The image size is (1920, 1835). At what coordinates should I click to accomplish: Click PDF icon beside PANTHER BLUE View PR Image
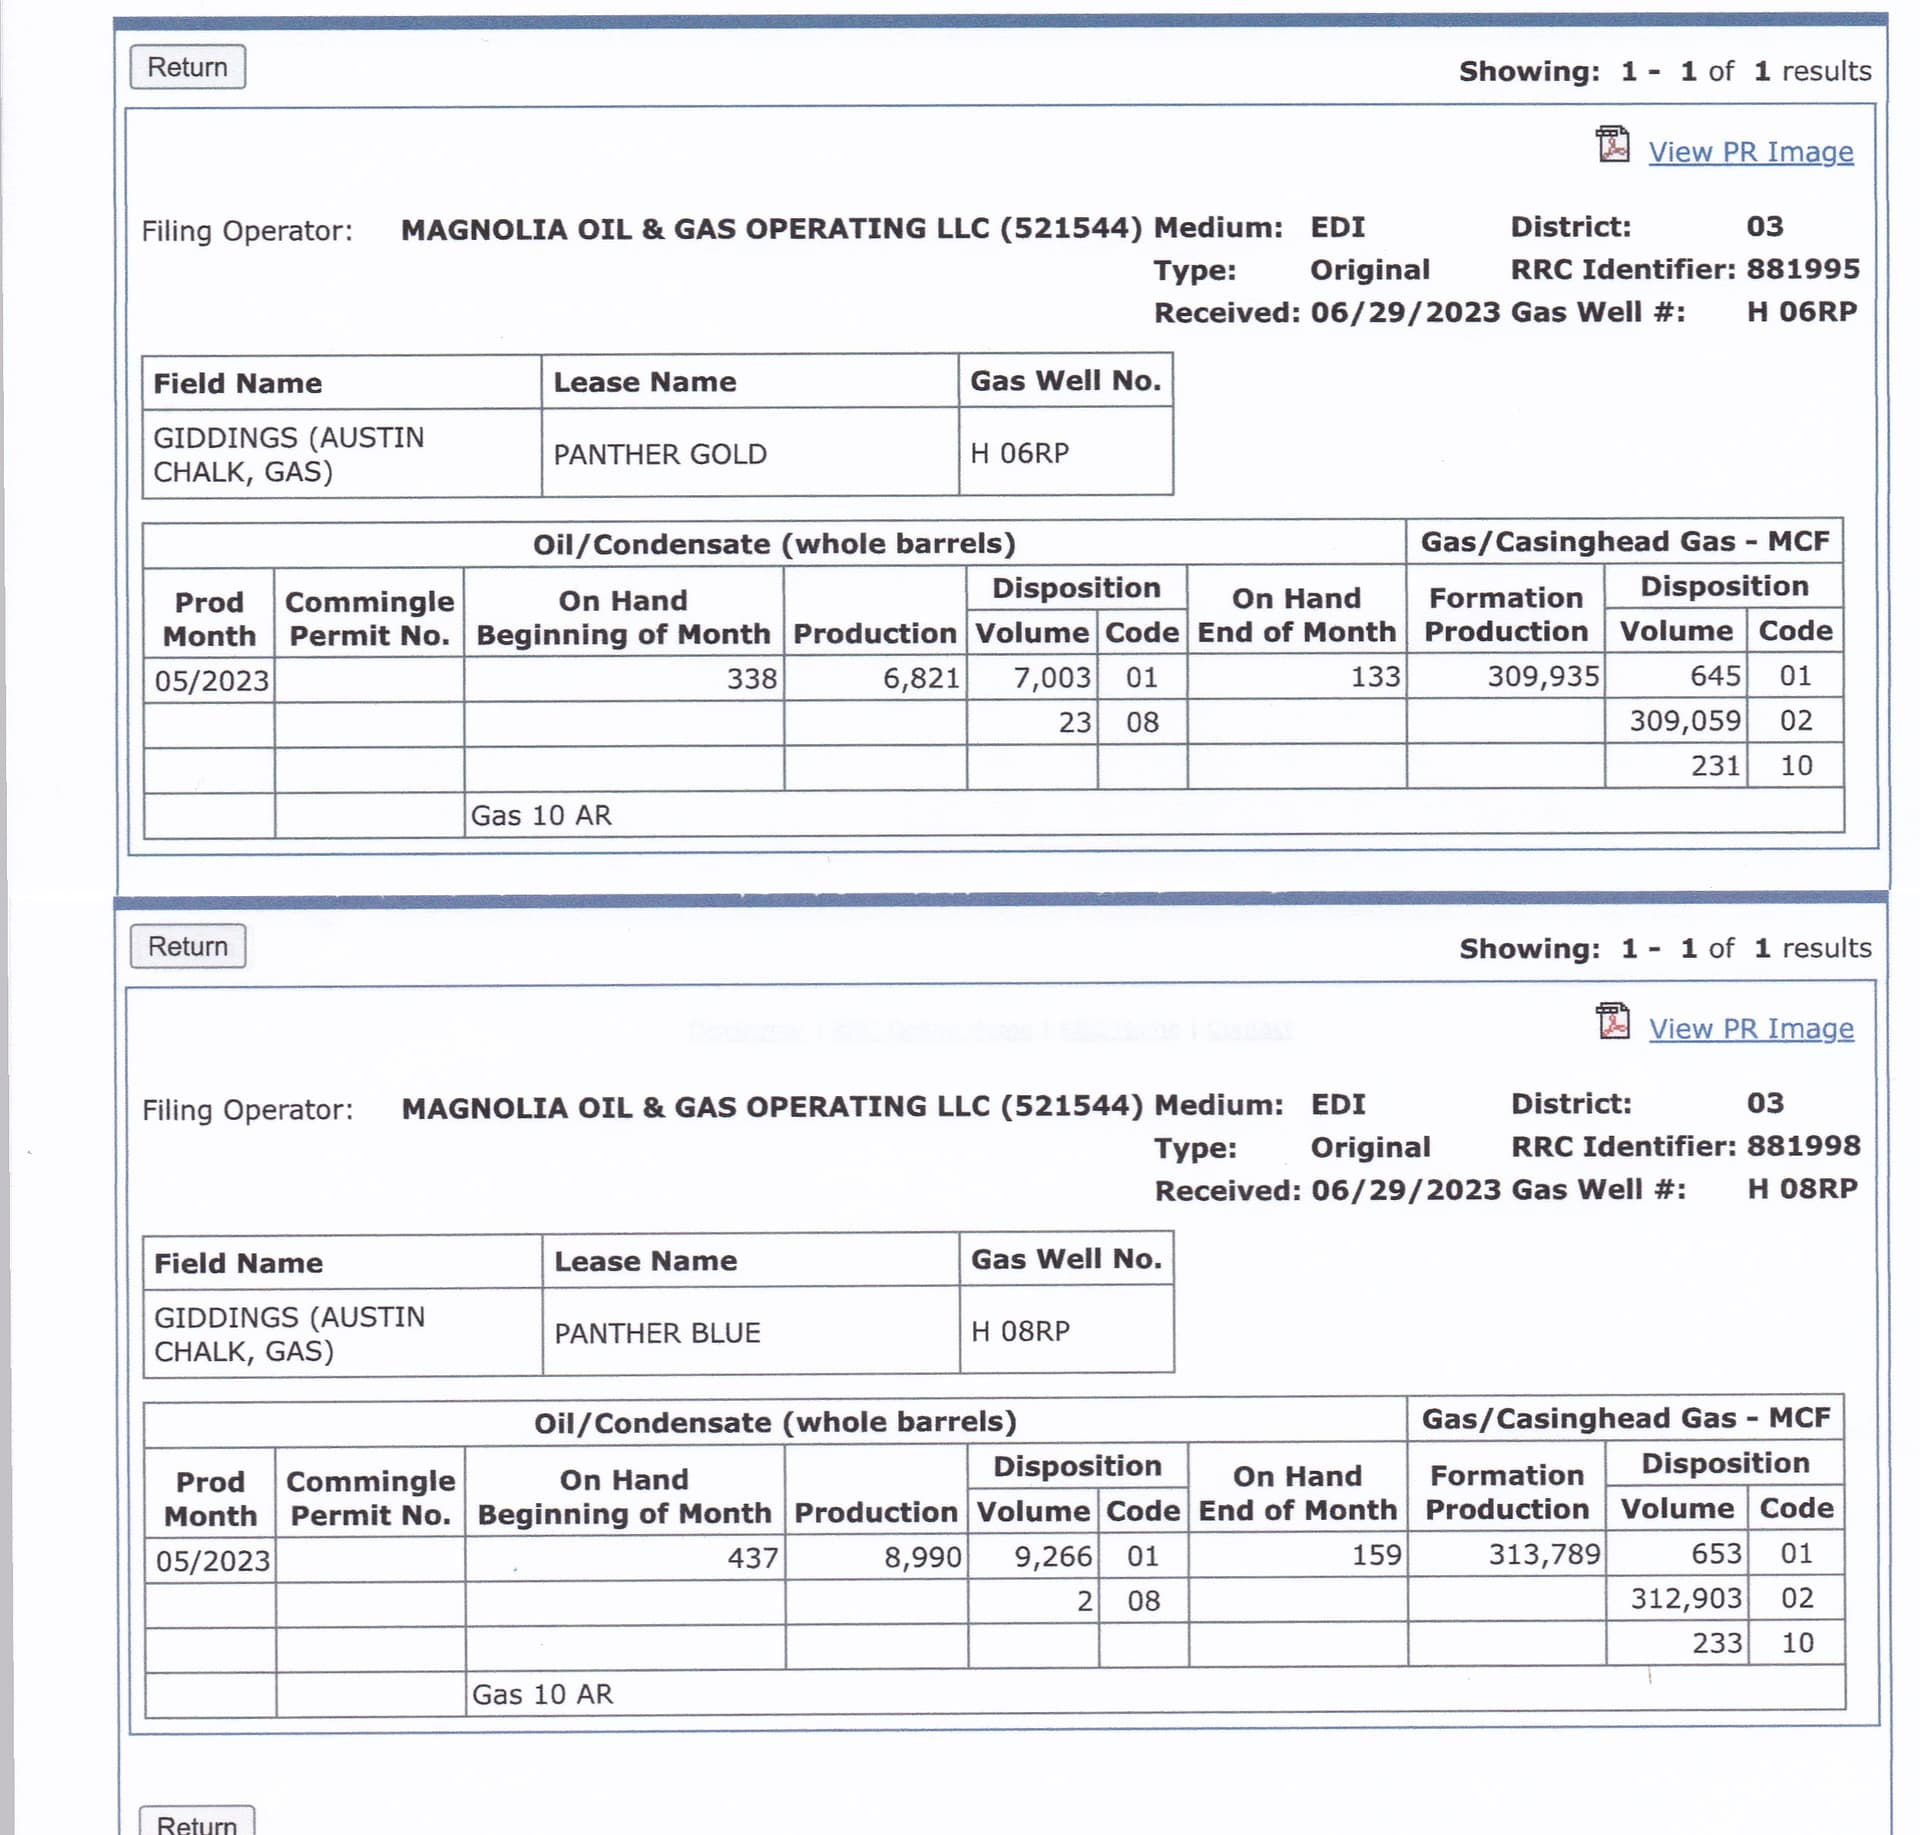pyautogui.click(x=1612, y=1022)
